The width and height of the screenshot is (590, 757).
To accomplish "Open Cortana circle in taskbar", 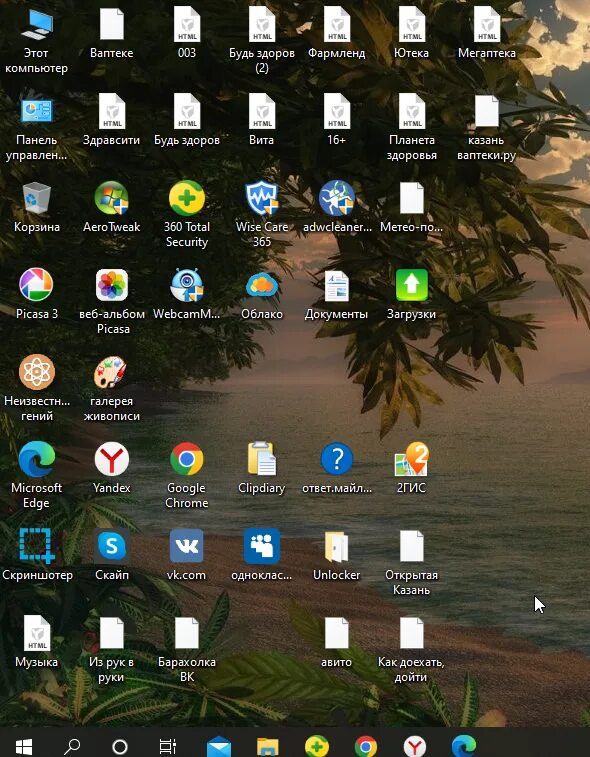I will [120, 747].
